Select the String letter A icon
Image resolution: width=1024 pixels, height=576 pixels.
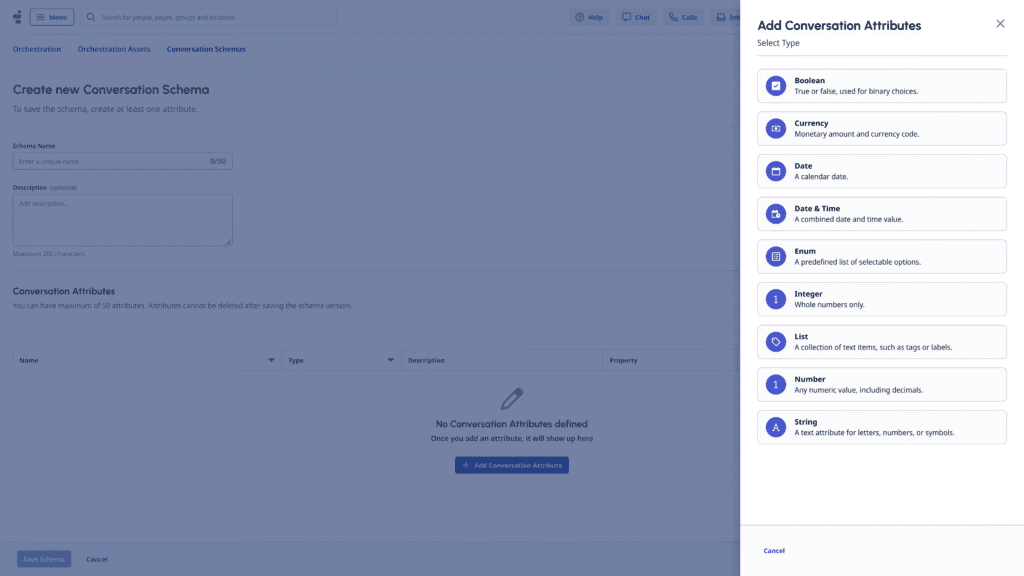point(775,427)
